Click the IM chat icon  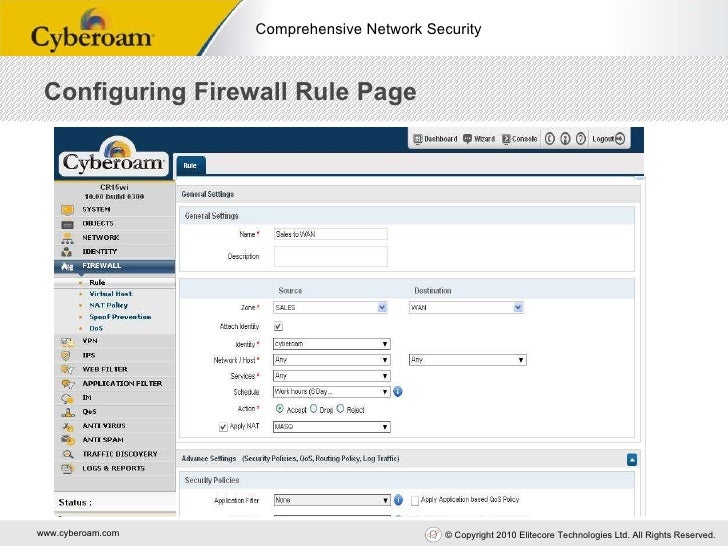pyautogui.click(x=67, y=398)
